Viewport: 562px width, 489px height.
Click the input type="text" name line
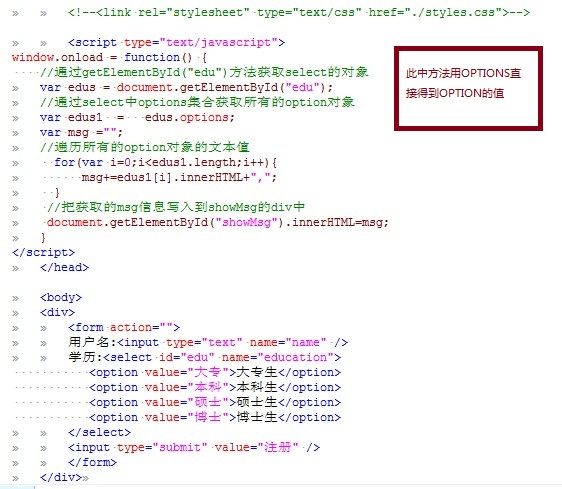pyautogui.click(x=208, y=343)
